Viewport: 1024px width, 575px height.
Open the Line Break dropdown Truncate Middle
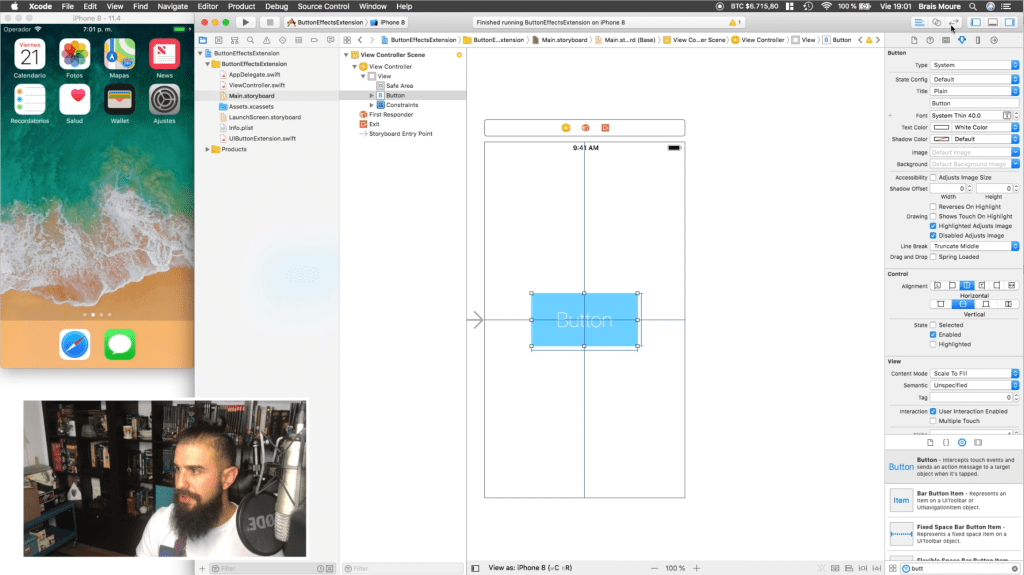click(974, 246)
